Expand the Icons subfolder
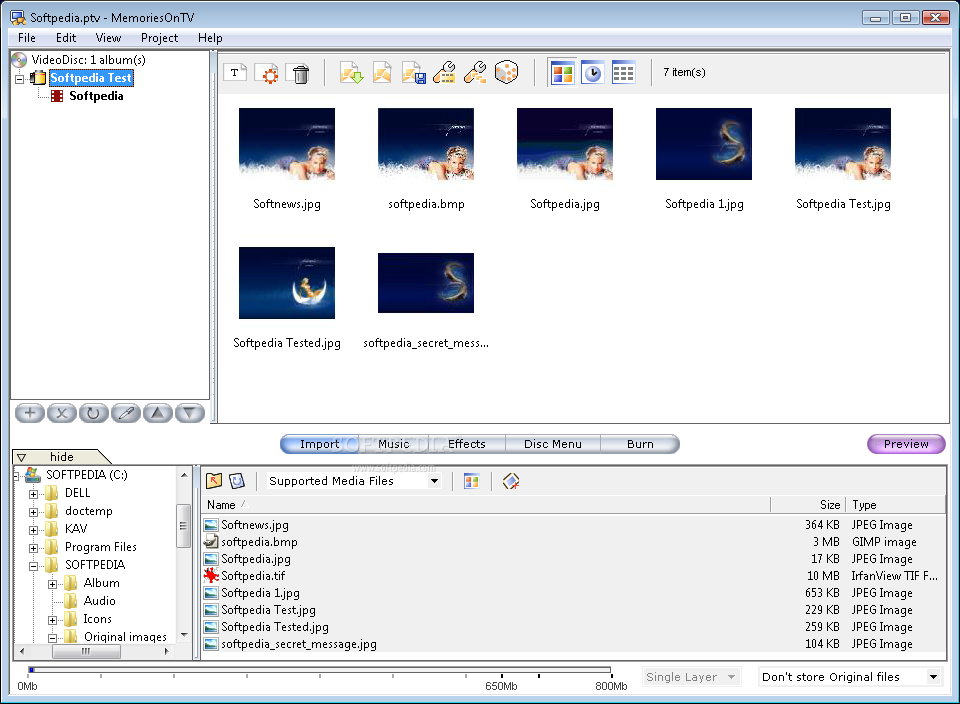This screenshot has height=704, width=960. (53, 620)
